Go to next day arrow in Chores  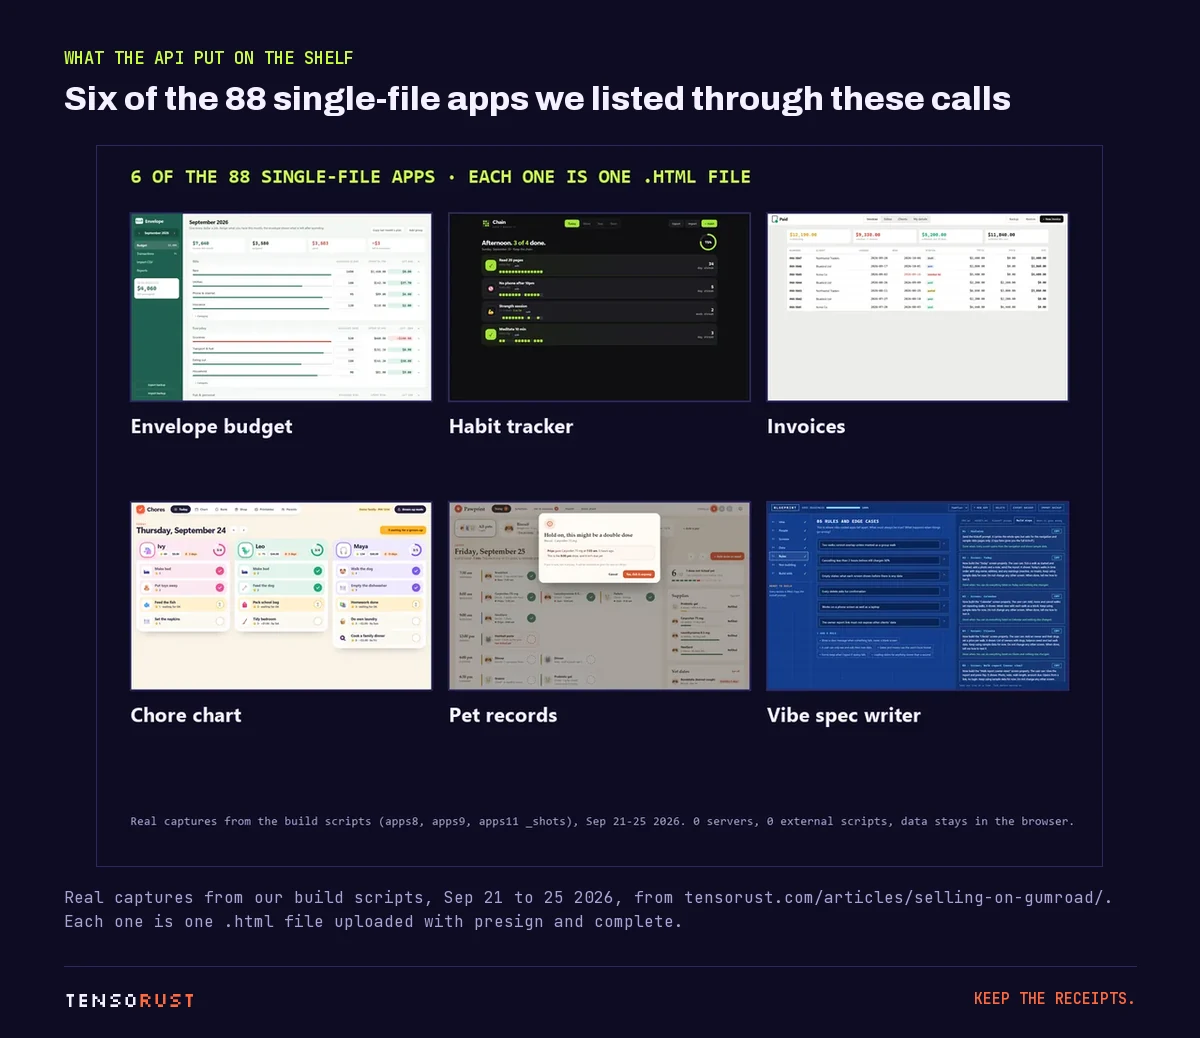(x=244, y=530)
